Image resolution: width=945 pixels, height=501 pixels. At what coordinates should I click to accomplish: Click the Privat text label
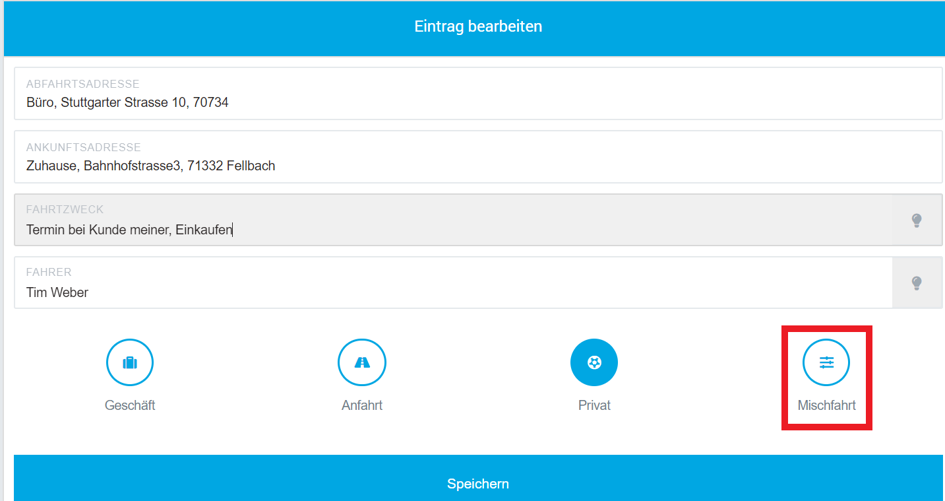click(x=594, y=405)
